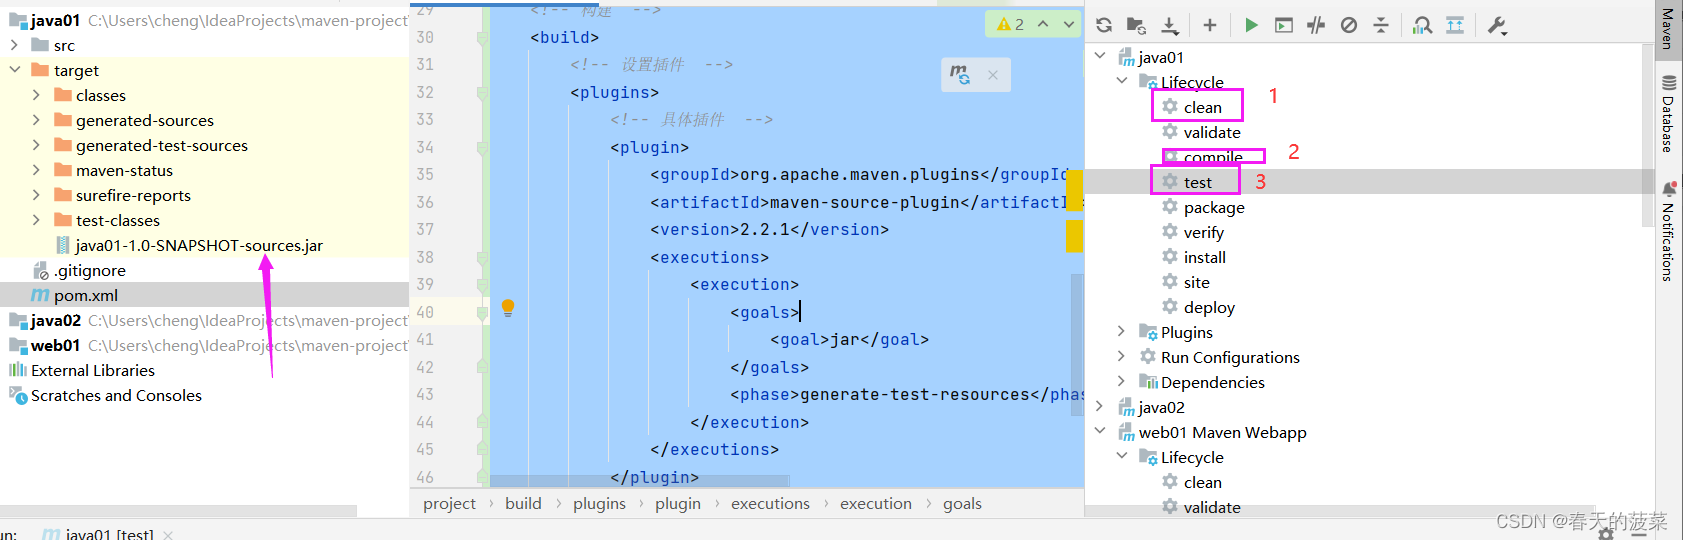1683x540 pixels.
Task: Open Maven Settings wrench icon
Action: [1497, 25]
